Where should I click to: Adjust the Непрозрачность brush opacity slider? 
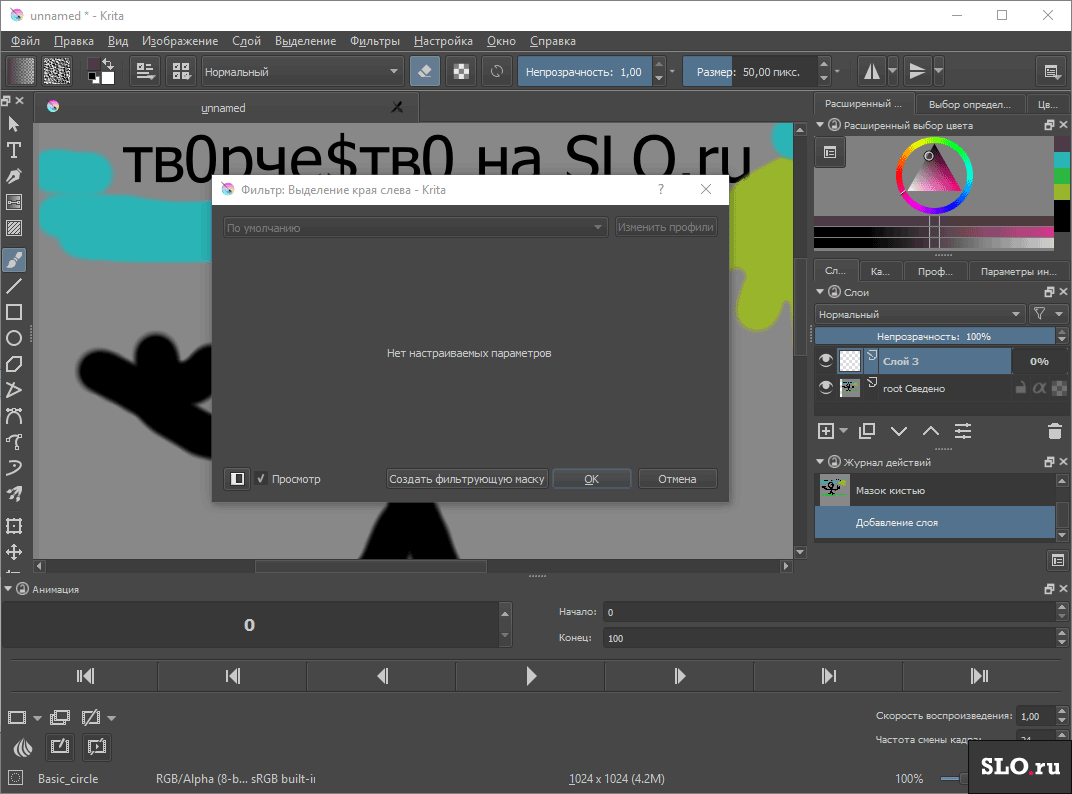(585, 72)
